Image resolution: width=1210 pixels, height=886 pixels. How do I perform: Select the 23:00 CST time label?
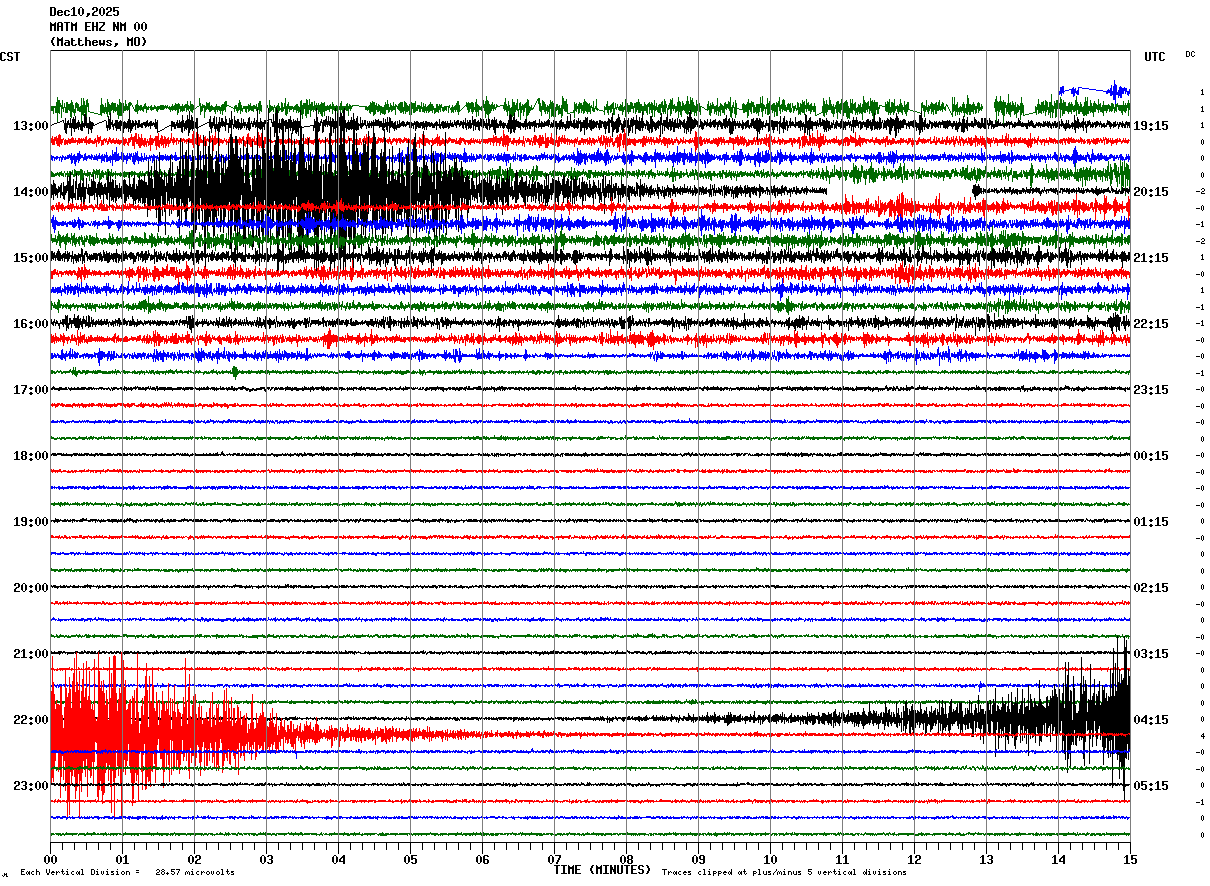tap(31, 786)
